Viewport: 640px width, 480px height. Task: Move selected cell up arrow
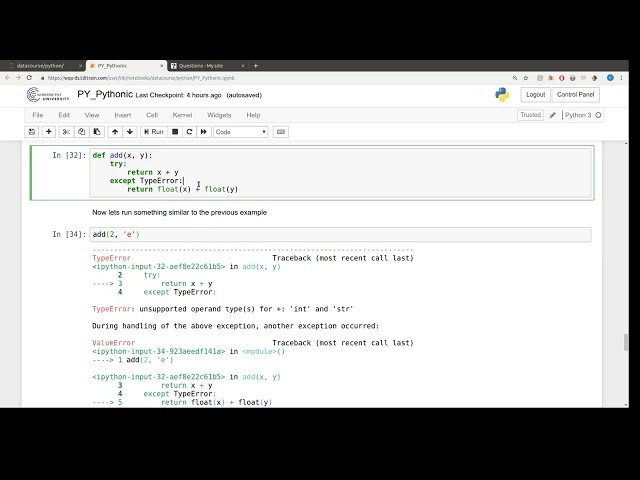[x=115, y=132]
